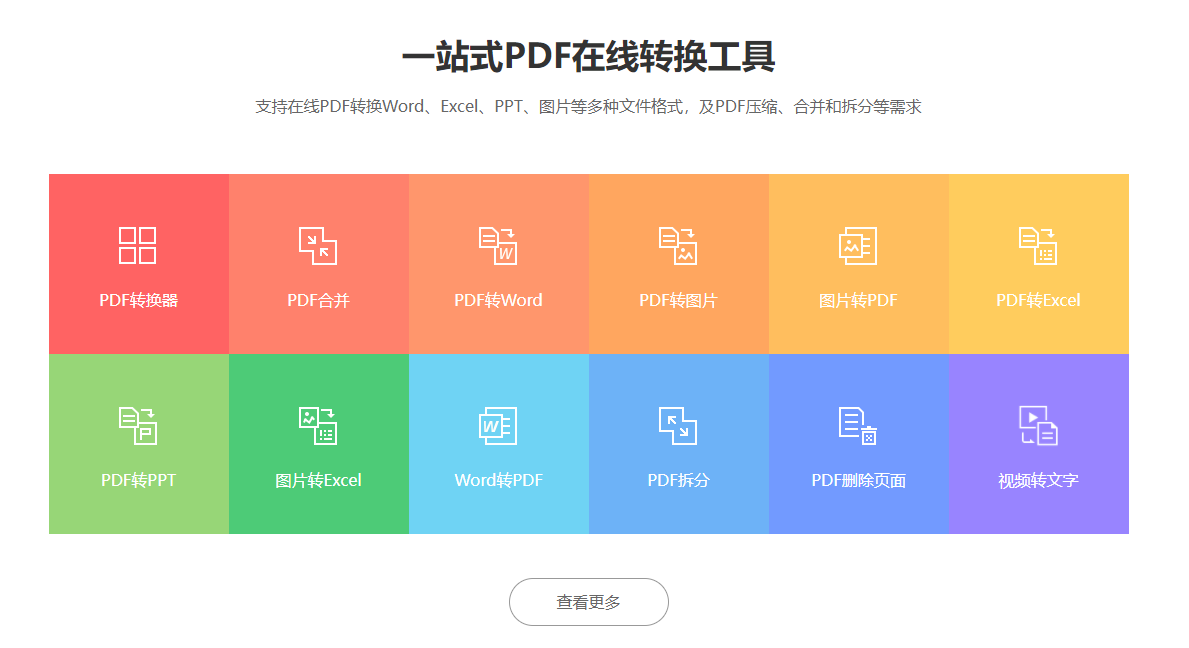Screen dimensions: 1189x648
Task: Select the PDF删除页面 trash page icon
Action: 858,426
